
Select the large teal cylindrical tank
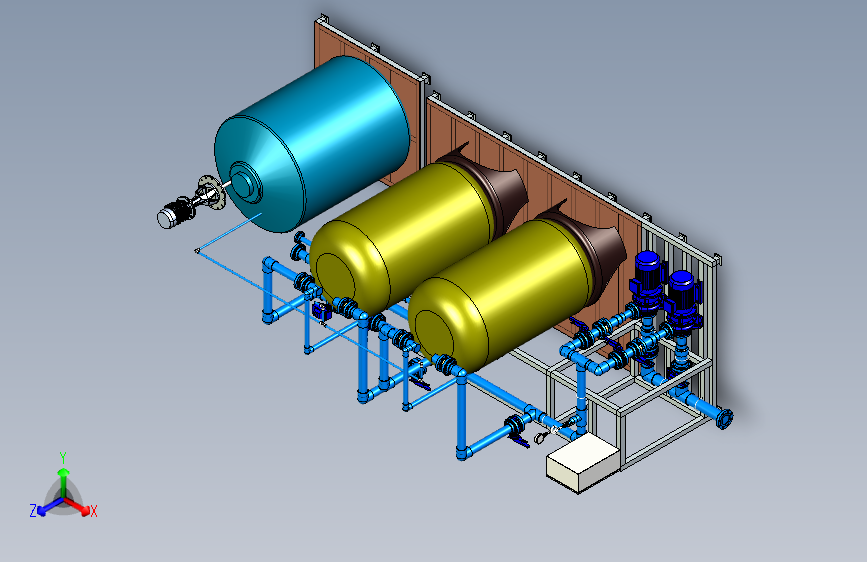[313, 144]
